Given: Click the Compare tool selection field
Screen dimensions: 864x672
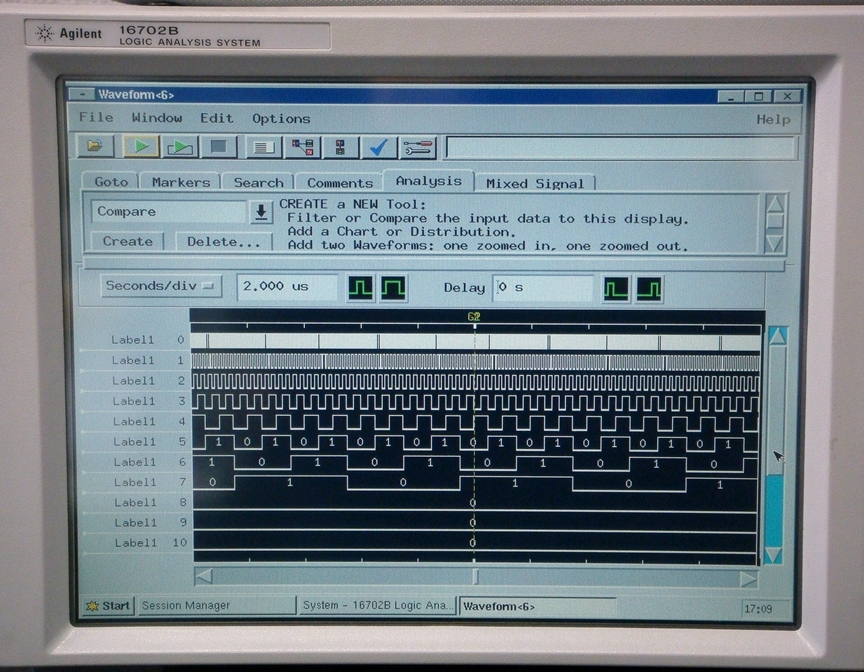Looking at the screenshot, I should 168,212.
